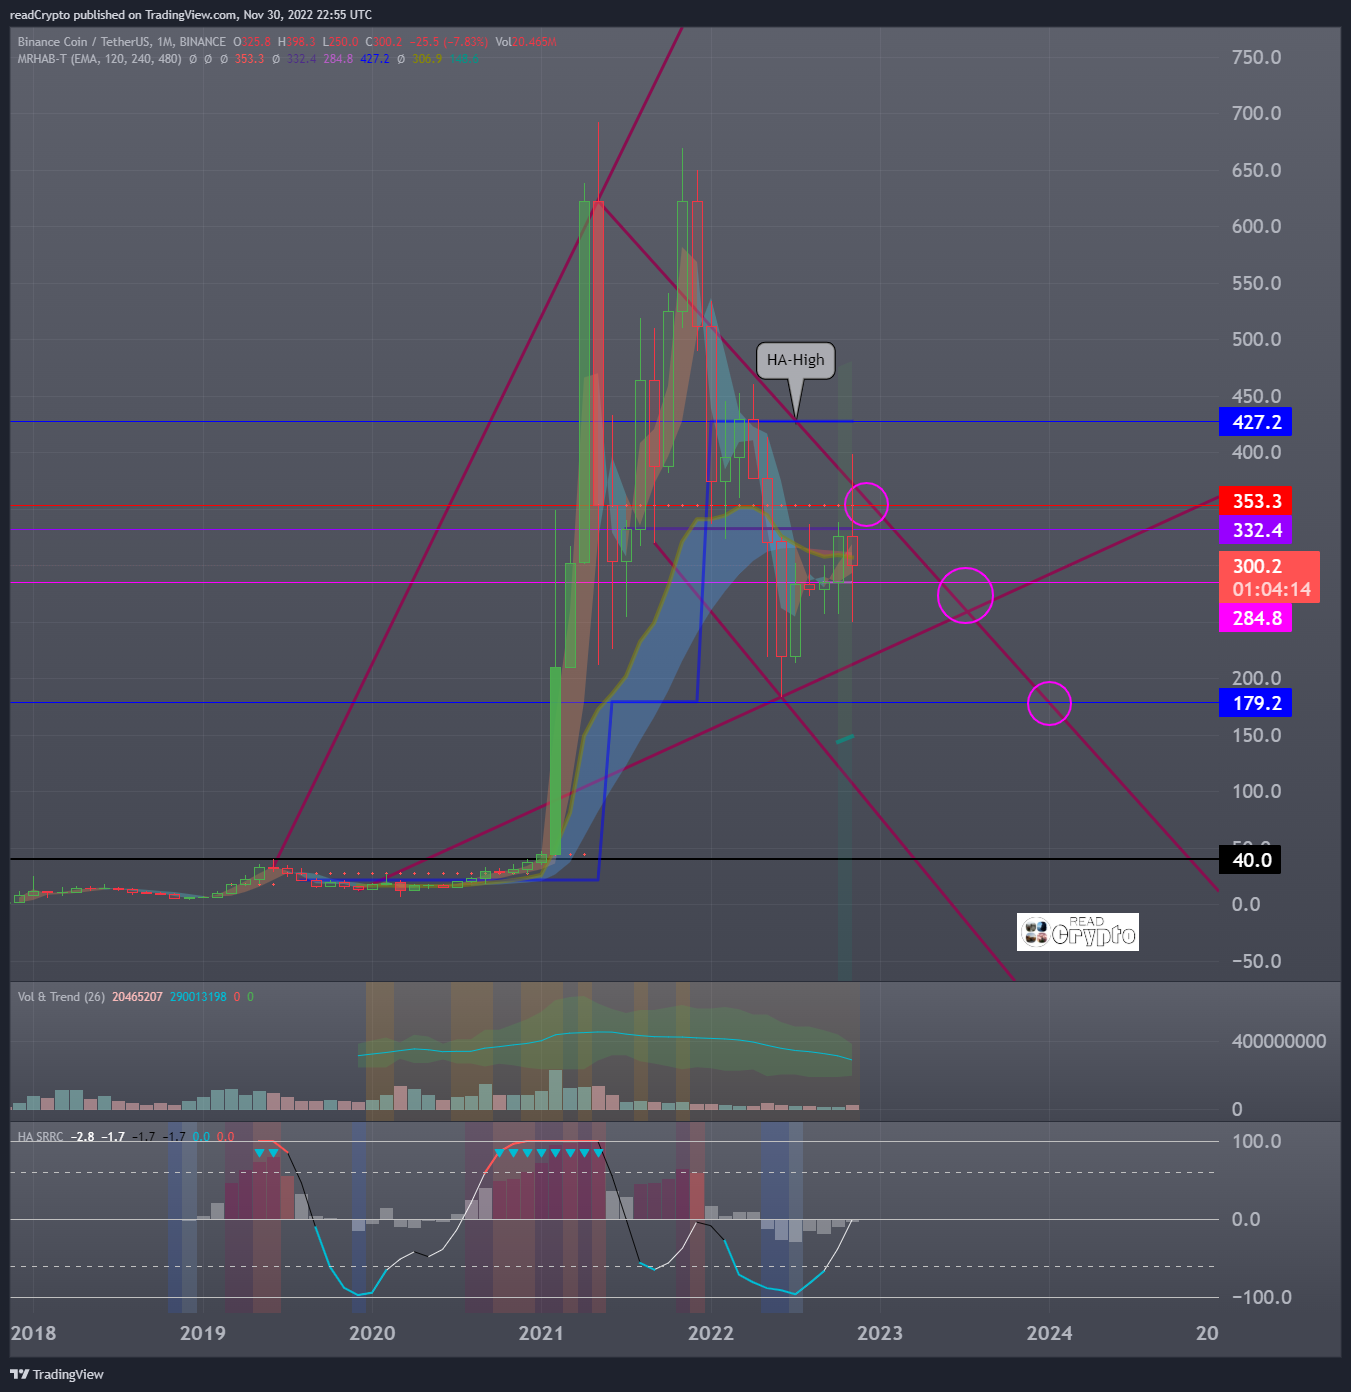This screenshot has width=1351, height=1392.
Task: Click the 40.0 black price label on the axis
Action: [1249, 859]
